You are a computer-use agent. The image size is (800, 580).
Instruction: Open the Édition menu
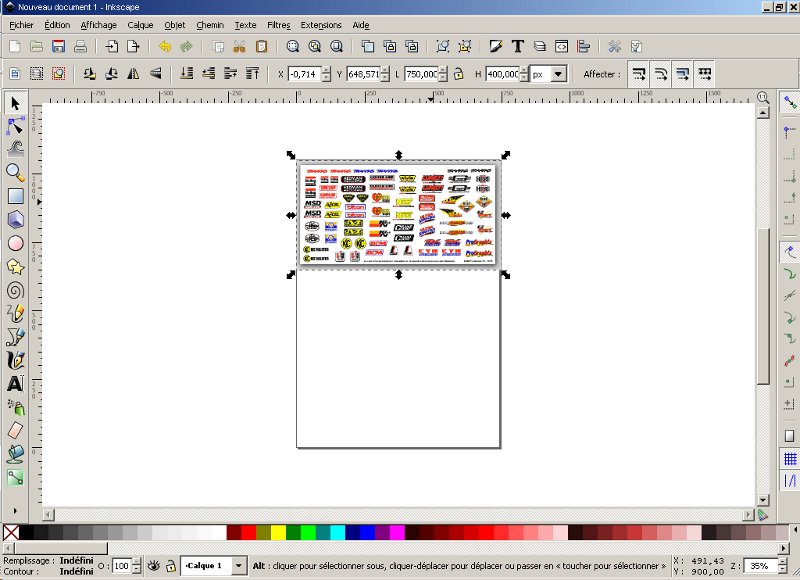[x=57, y=25]
